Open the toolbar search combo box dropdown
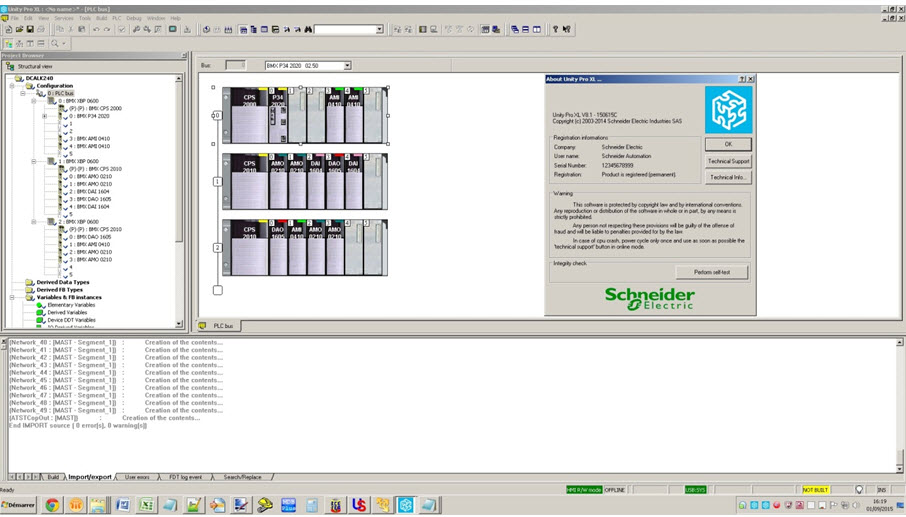The width and height of the screenshot is (906, 517). [x=380, y=29]
